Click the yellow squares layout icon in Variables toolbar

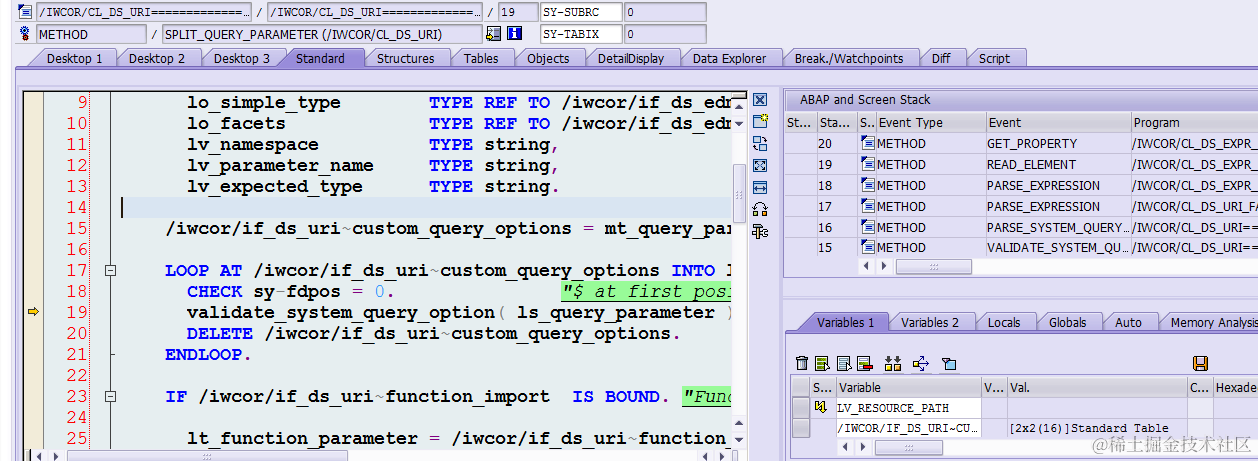[x=893, y=363]
